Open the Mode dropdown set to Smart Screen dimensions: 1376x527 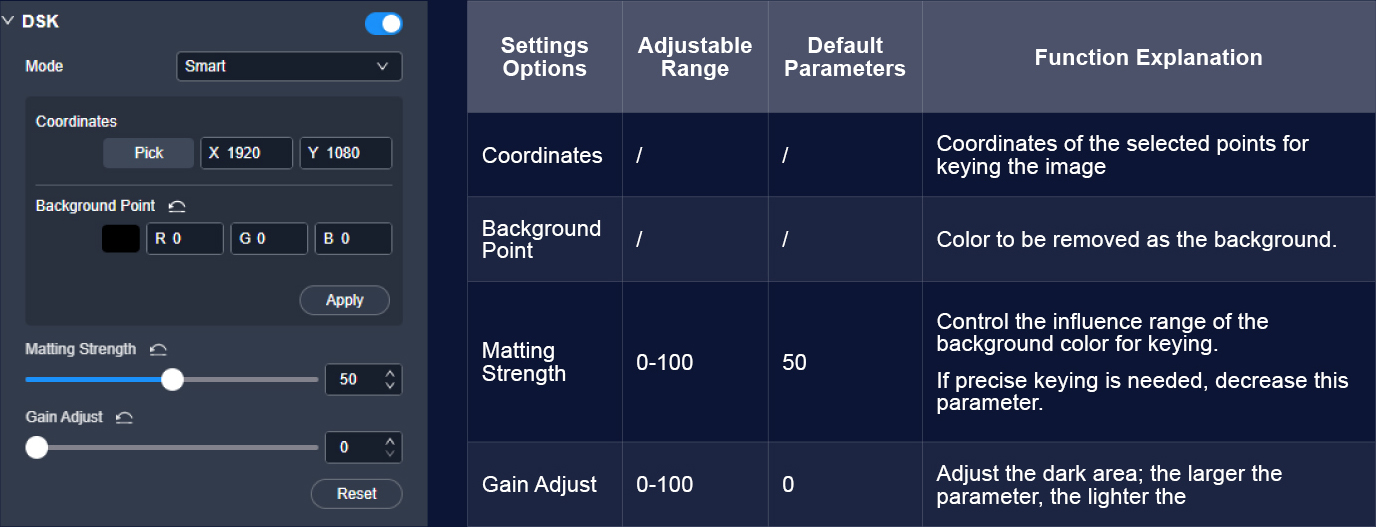289,66
